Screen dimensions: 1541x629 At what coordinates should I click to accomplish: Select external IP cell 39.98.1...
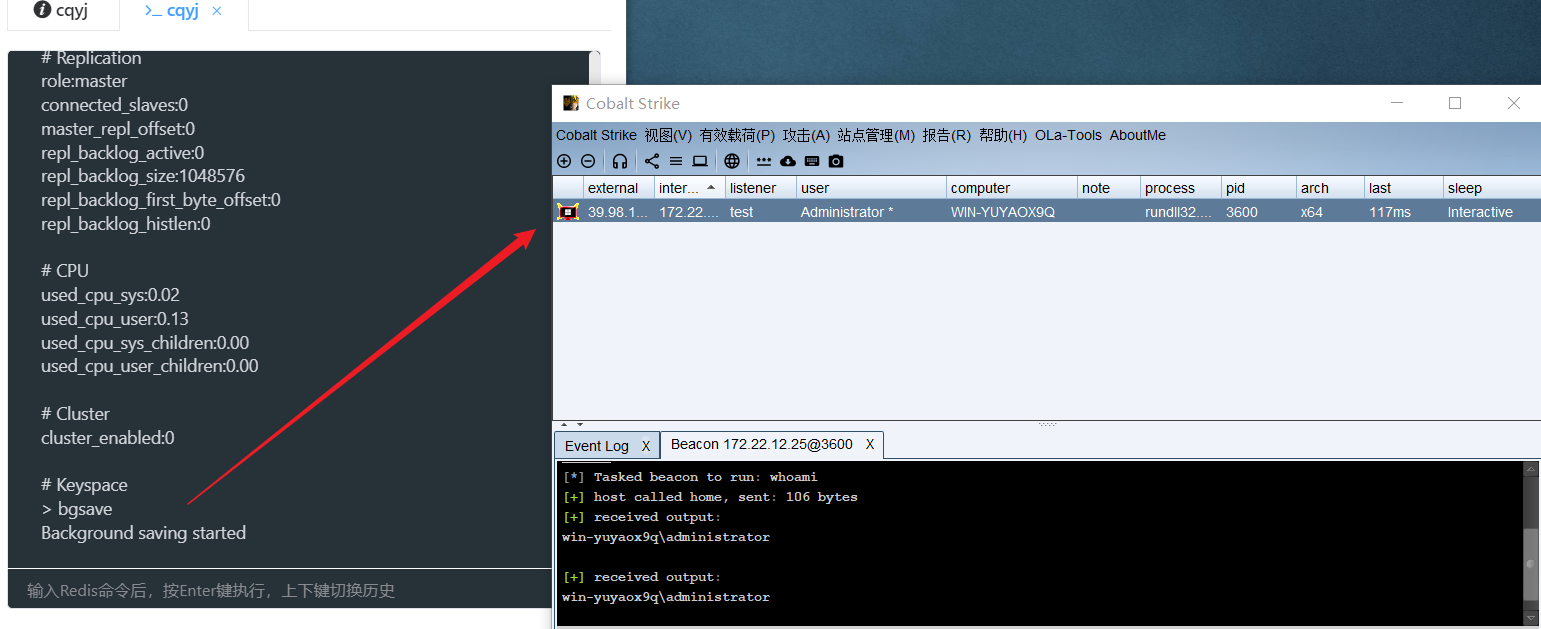(x=619, y=212)
